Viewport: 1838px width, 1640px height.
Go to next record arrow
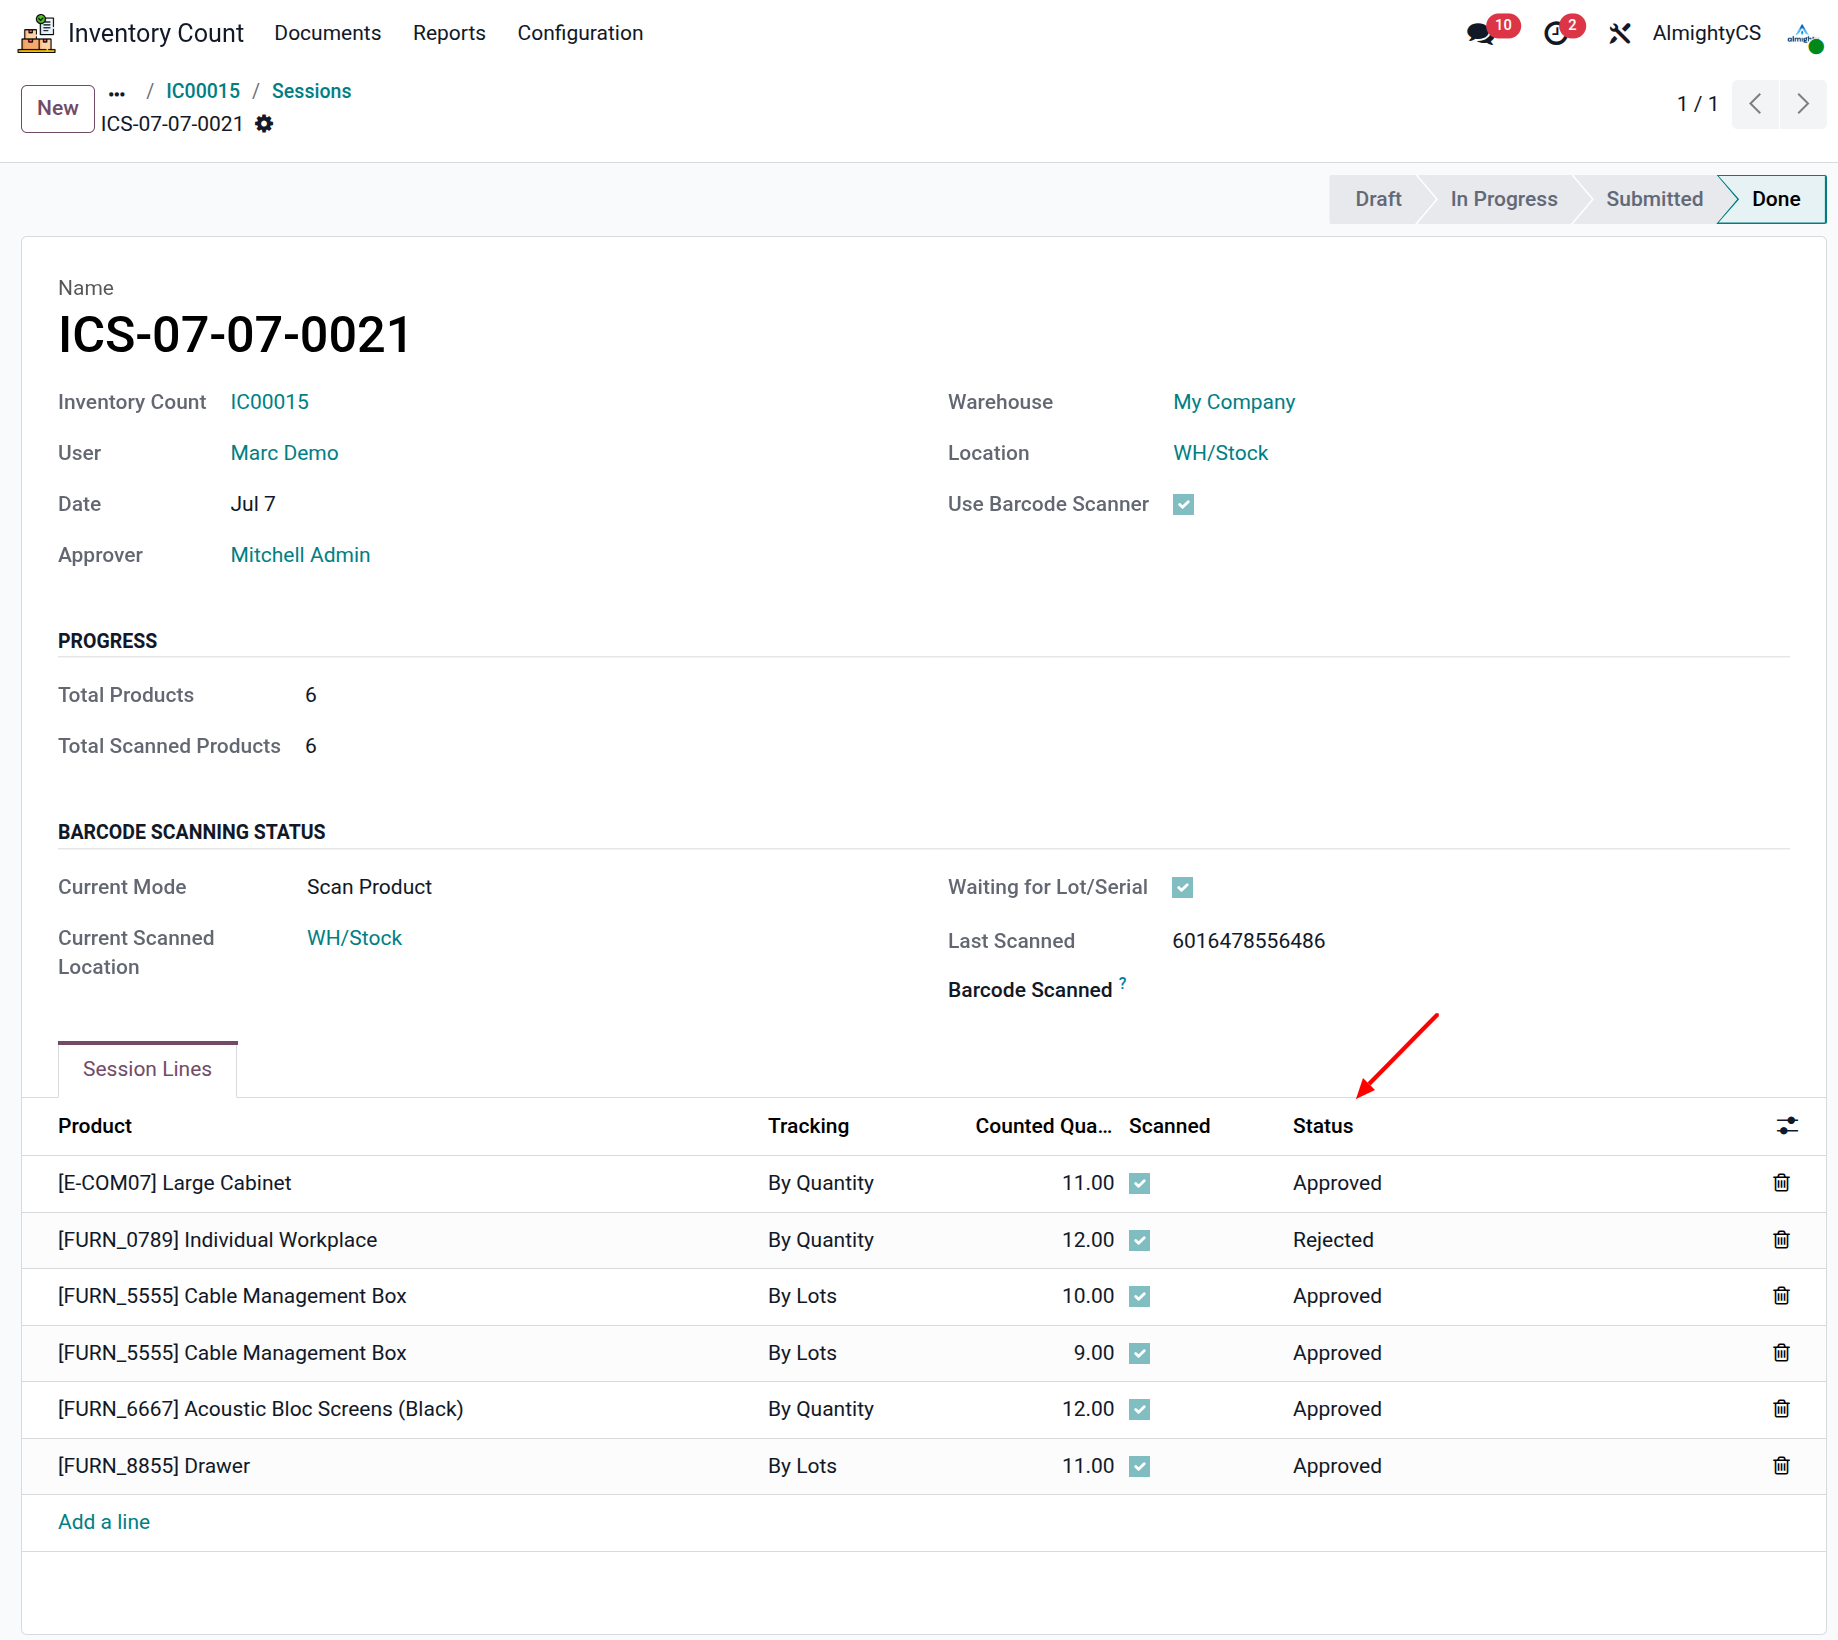click(1803, 104)
